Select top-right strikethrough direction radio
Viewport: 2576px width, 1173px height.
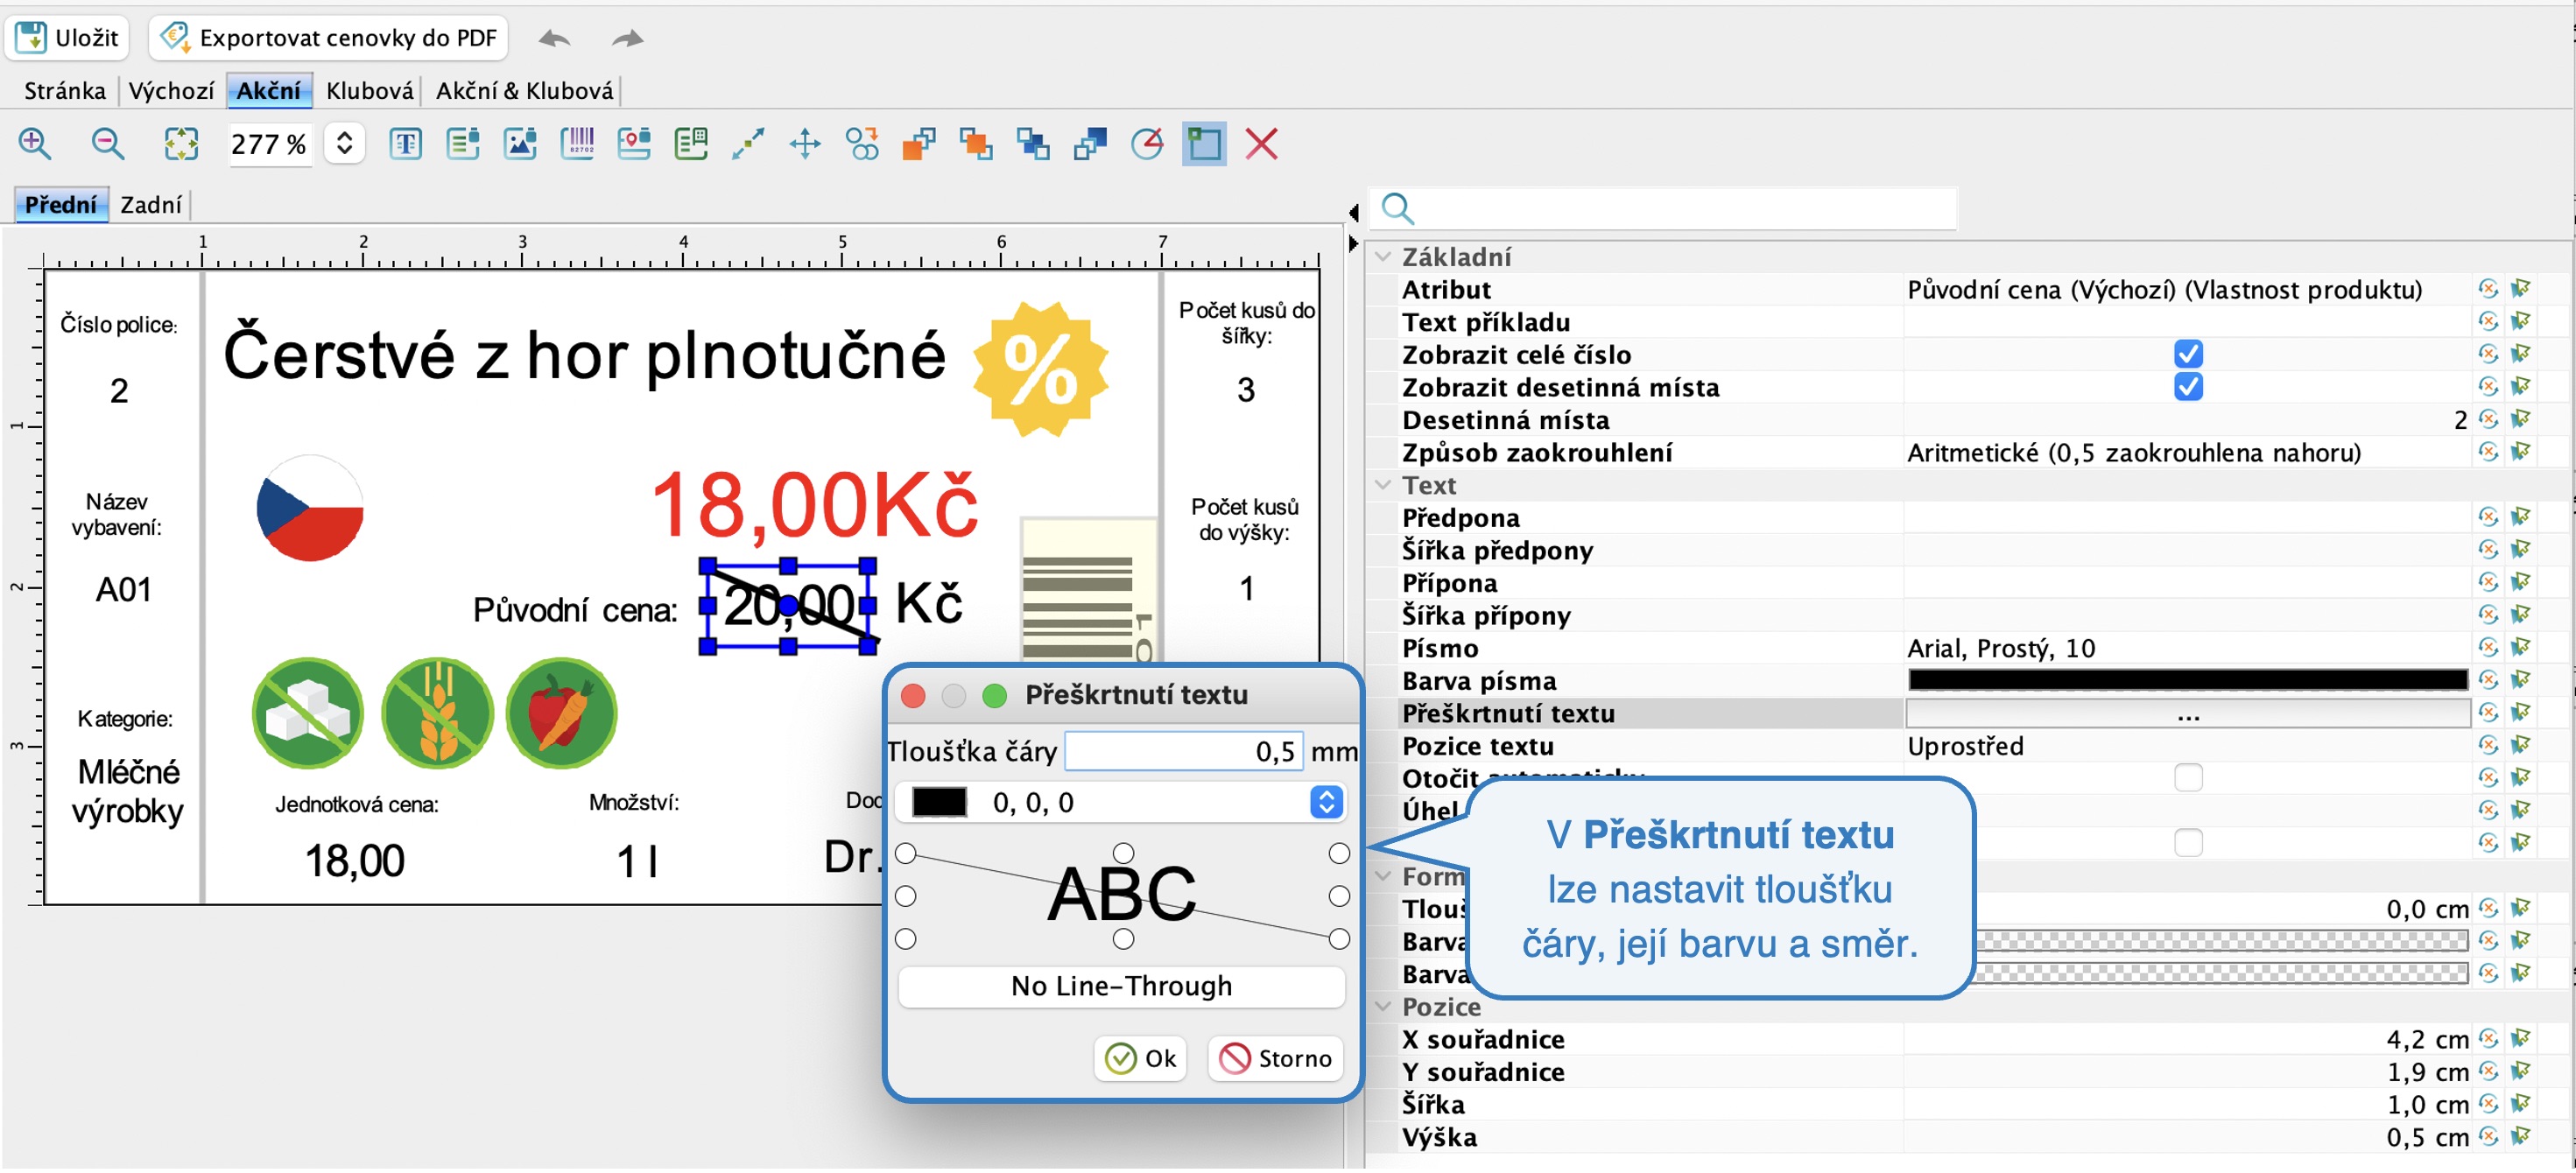tap(1340, 854)
